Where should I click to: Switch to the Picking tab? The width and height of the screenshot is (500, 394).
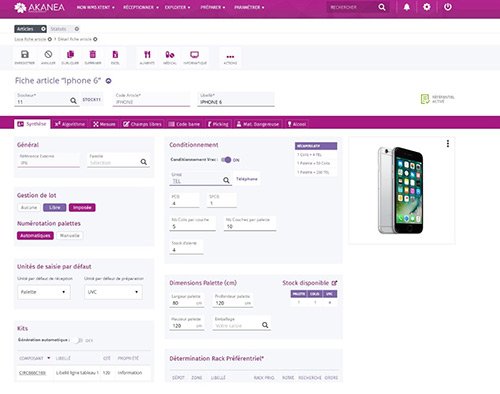pos(218,124)
